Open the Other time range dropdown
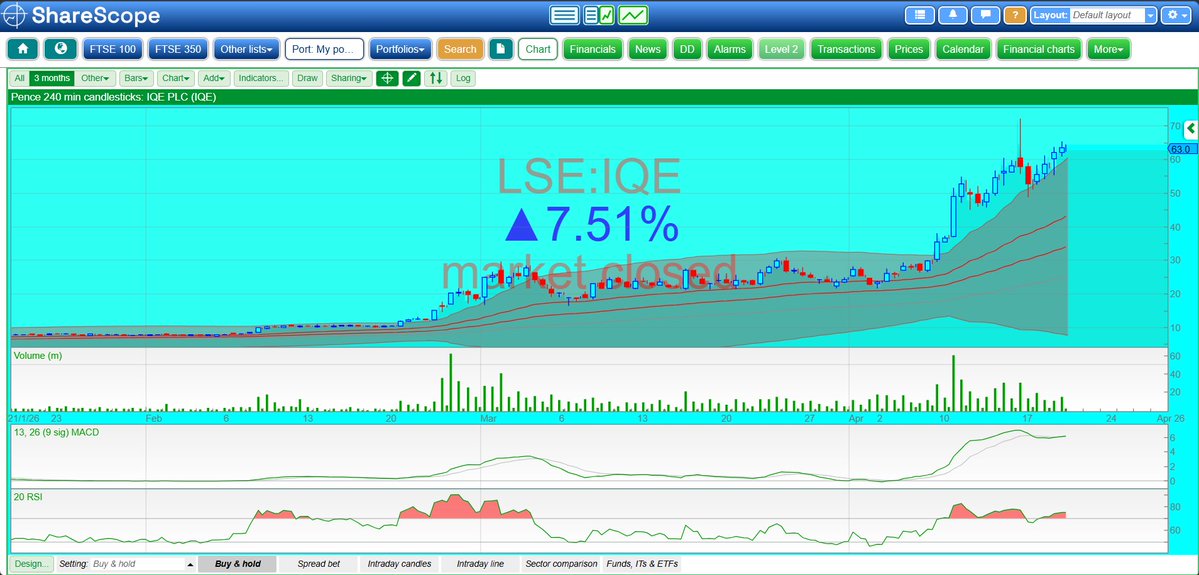This screenshot has width=1199, height=575. click(x=96, y=78)
